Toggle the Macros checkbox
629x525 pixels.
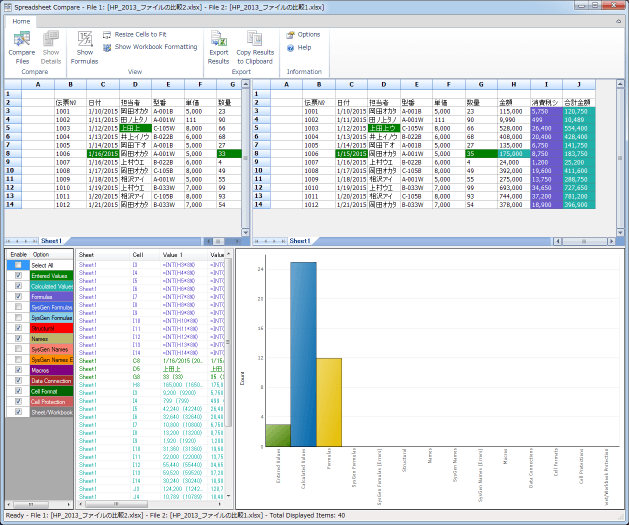17,369
